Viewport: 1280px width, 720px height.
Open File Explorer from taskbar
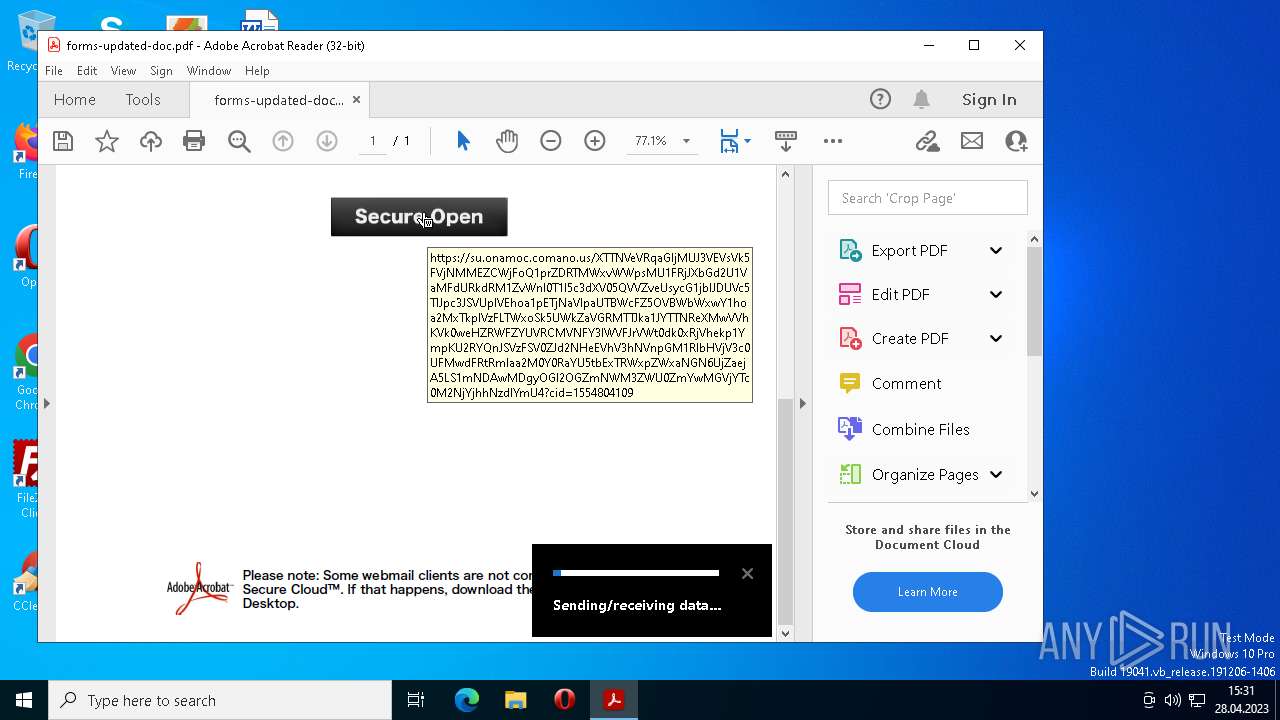coord(515,700)
